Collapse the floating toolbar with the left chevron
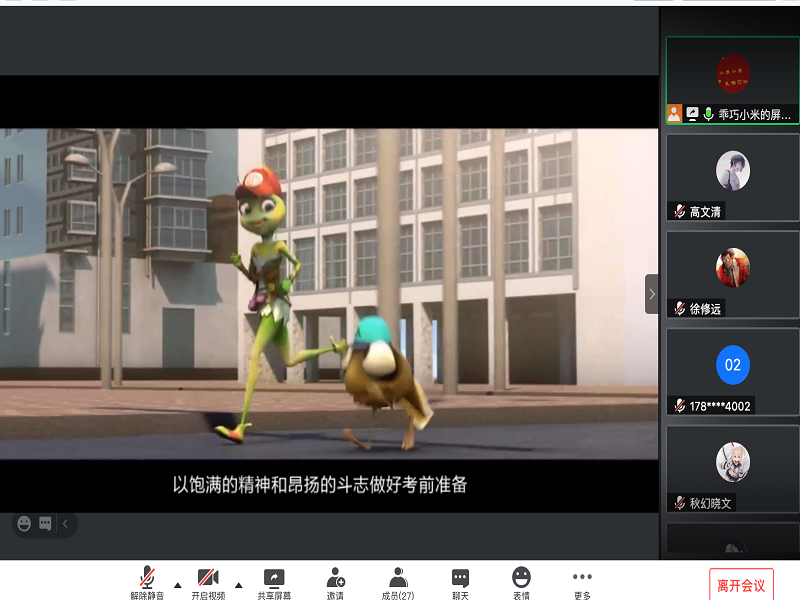The height and width of the screenshot is (600, 800). pos(64,522)
